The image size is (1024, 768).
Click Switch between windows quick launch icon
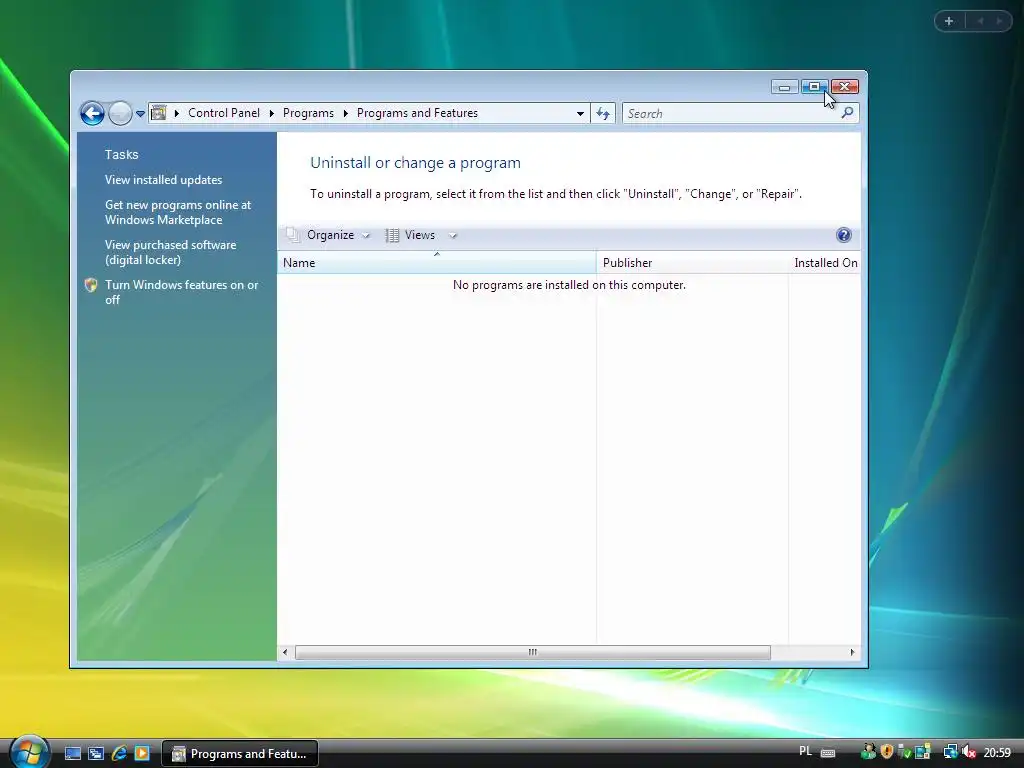96,754
